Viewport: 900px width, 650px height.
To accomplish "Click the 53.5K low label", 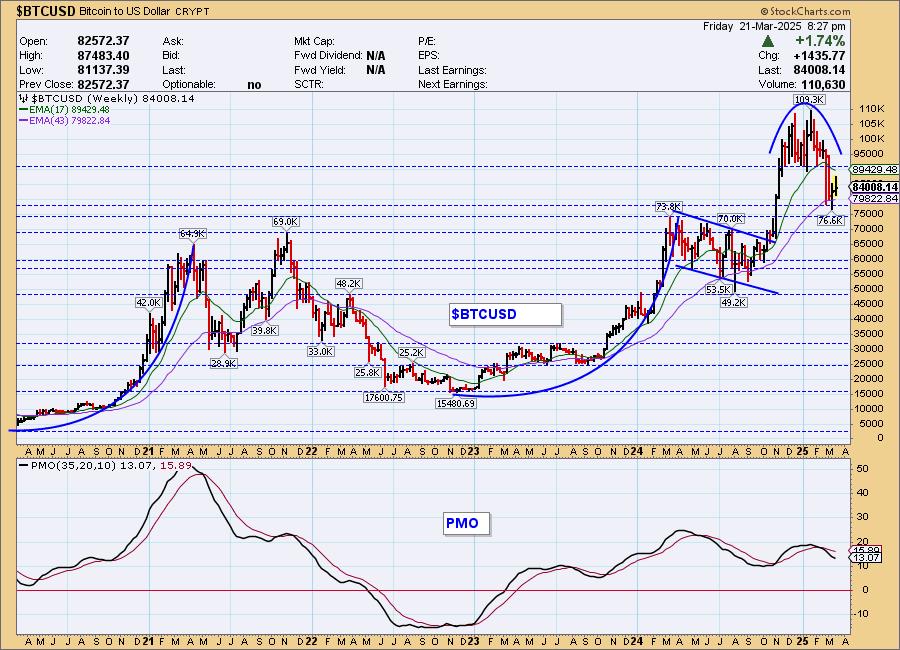I will [x=718, y=289].
